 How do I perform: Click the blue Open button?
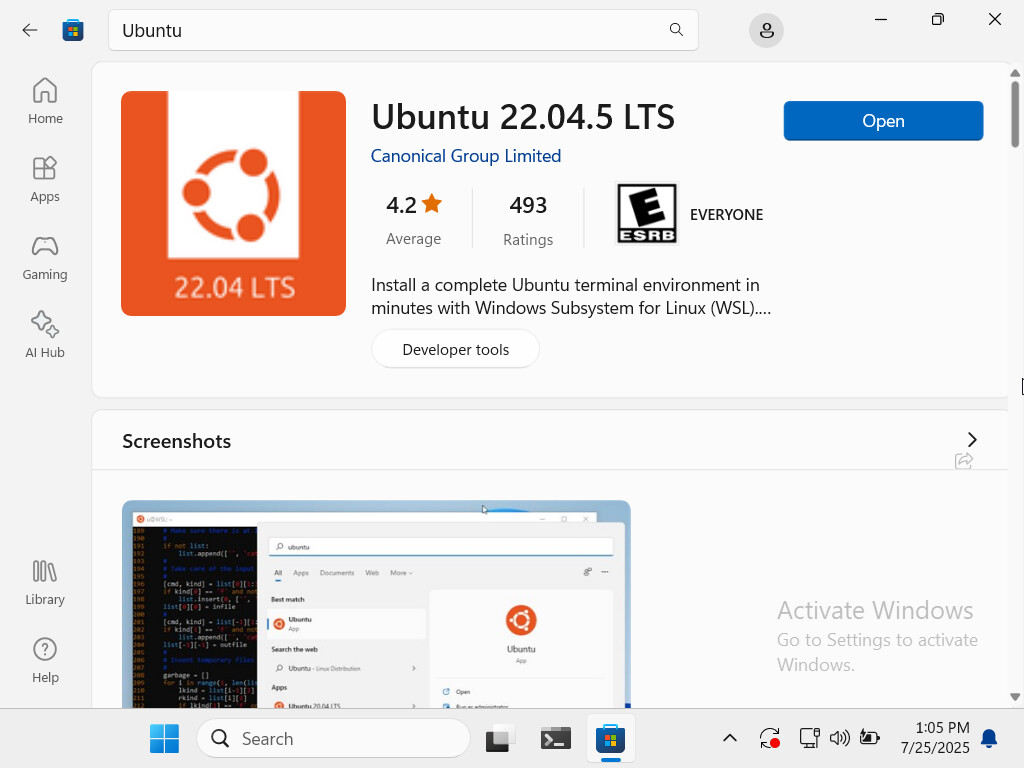(x=883, y=121)
